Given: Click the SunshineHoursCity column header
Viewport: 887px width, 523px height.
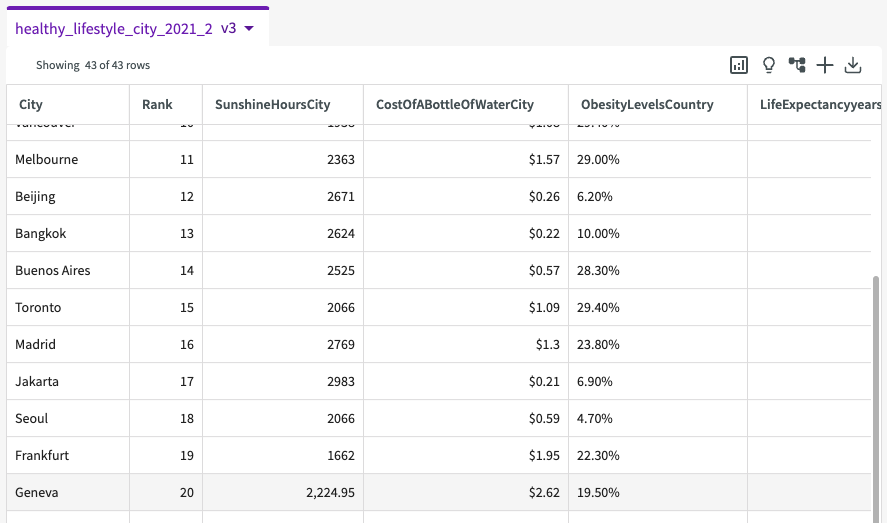Looking at the screenshot, I should 283,105.
